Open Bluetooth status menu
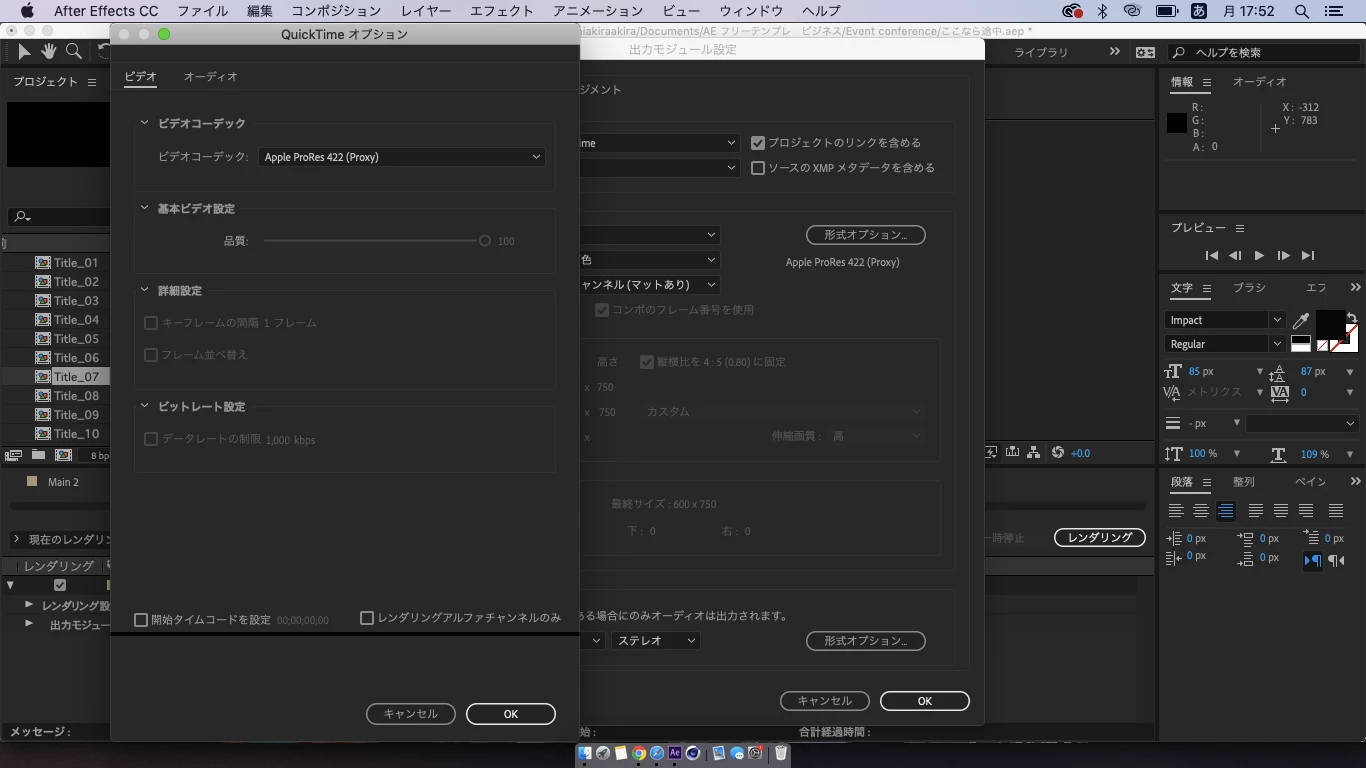 click(x=1103, y=11)
